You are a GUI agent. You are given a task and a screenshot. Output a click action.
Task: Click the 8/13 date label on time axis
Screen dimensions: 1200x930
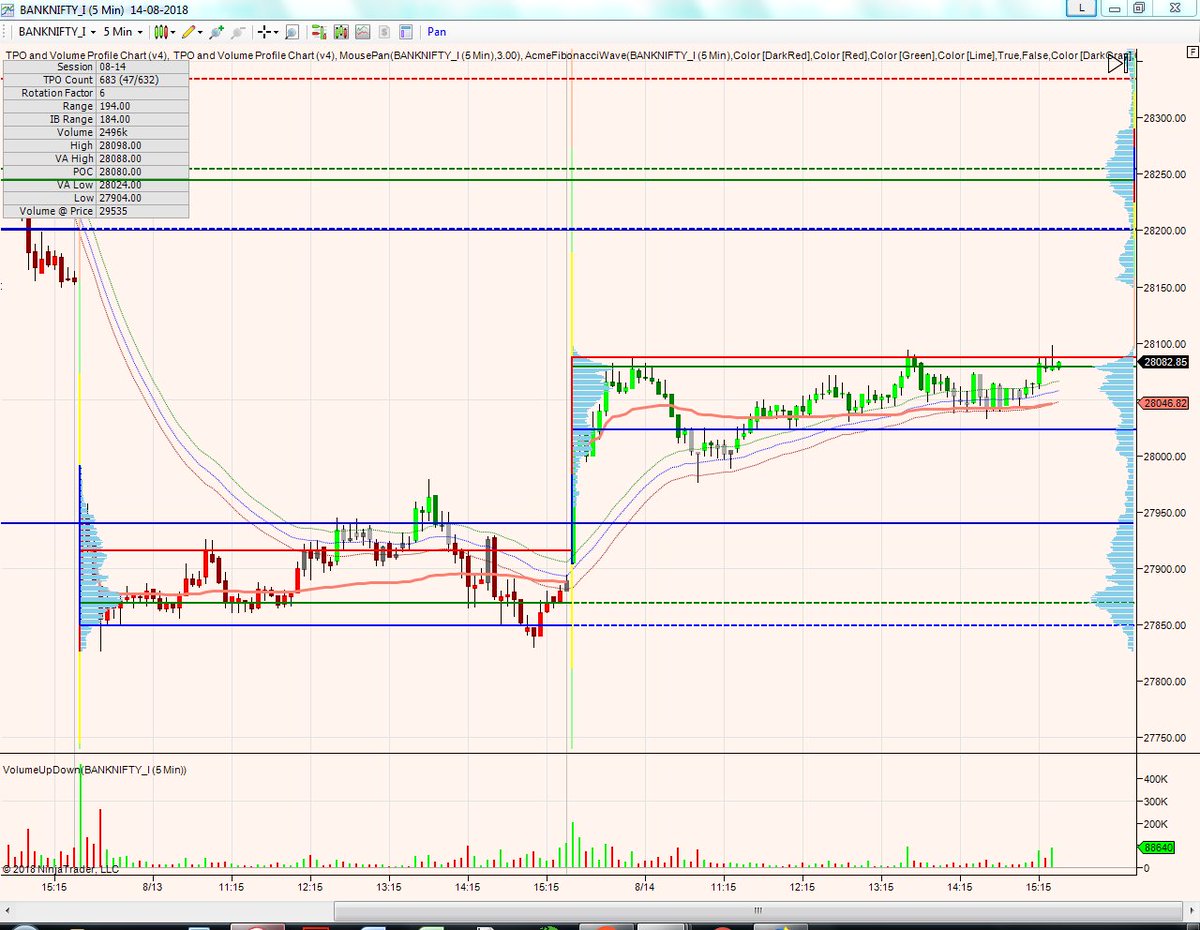pos(153,886)
